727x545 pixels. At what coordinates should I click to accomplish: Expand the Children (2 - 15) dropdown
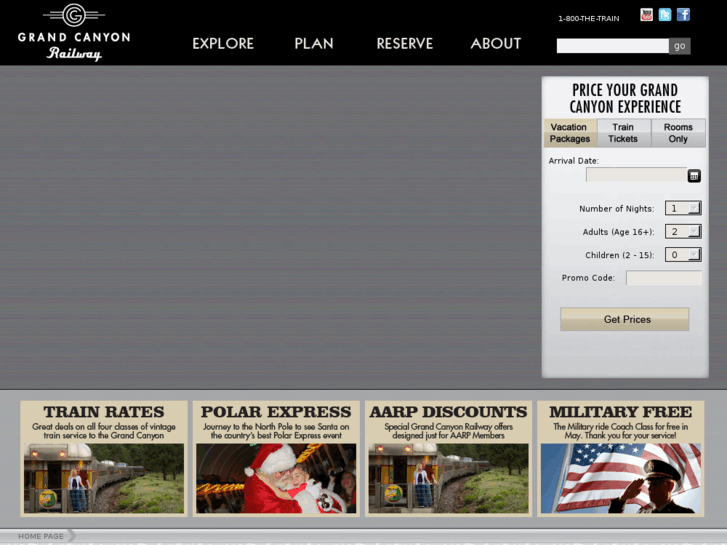pyautogui.click(x=683, y=255)
